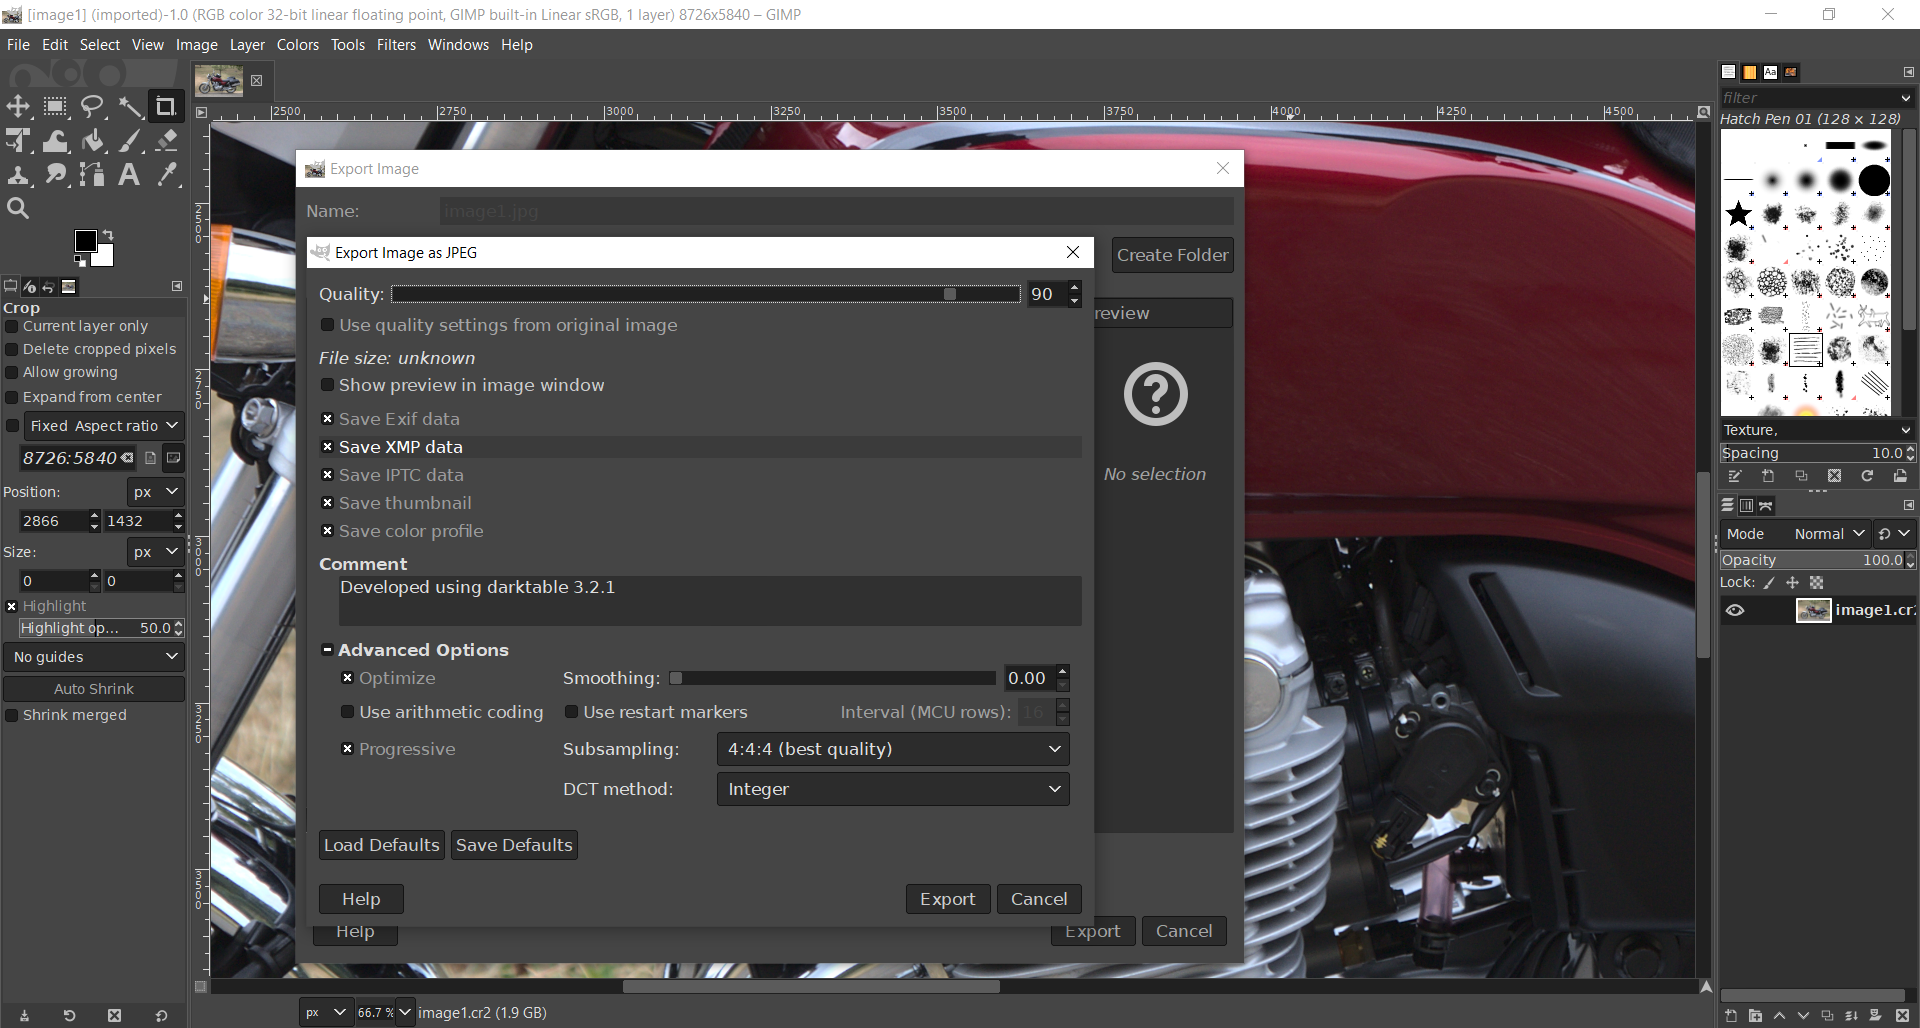
Task: Enable Show preview in image window
Action: (327, 385)
